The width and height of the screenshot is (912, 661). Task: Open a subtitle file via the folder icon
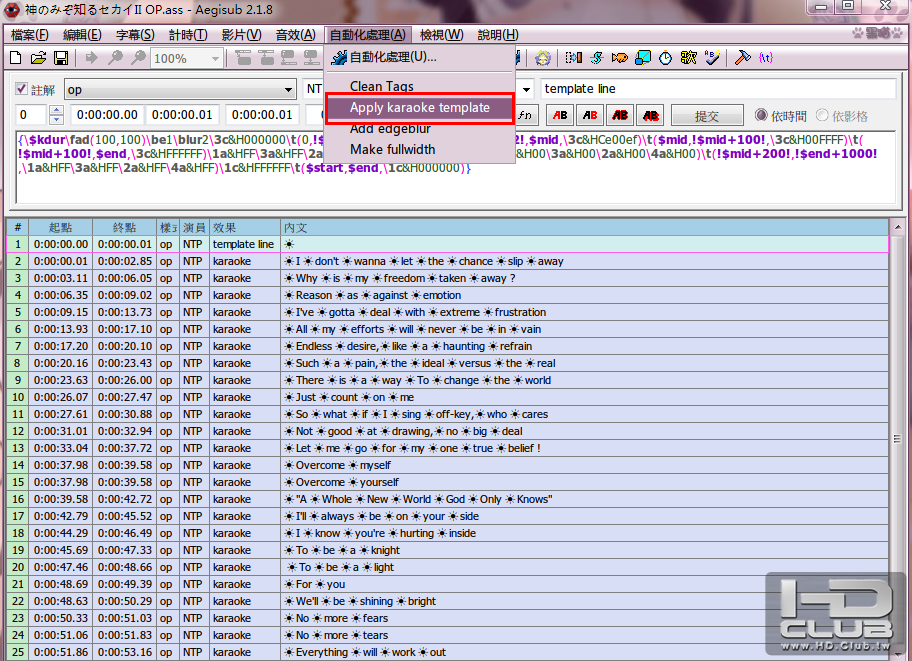38,58
